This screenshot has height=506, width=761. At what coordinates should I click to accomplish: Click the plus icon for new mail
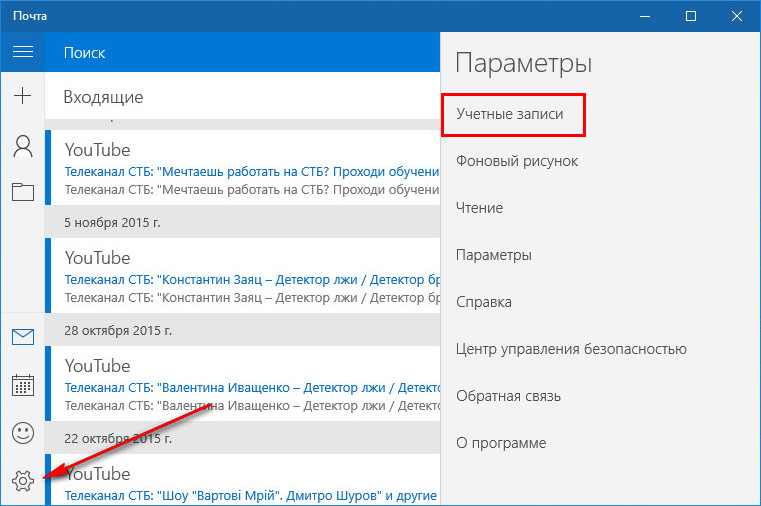[22, 97]
